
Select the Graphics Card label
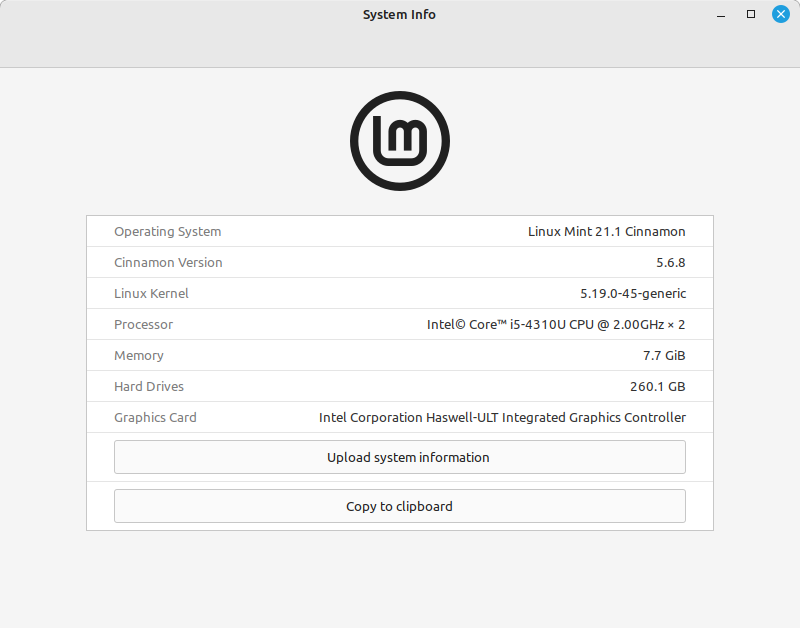click(155, 417)
